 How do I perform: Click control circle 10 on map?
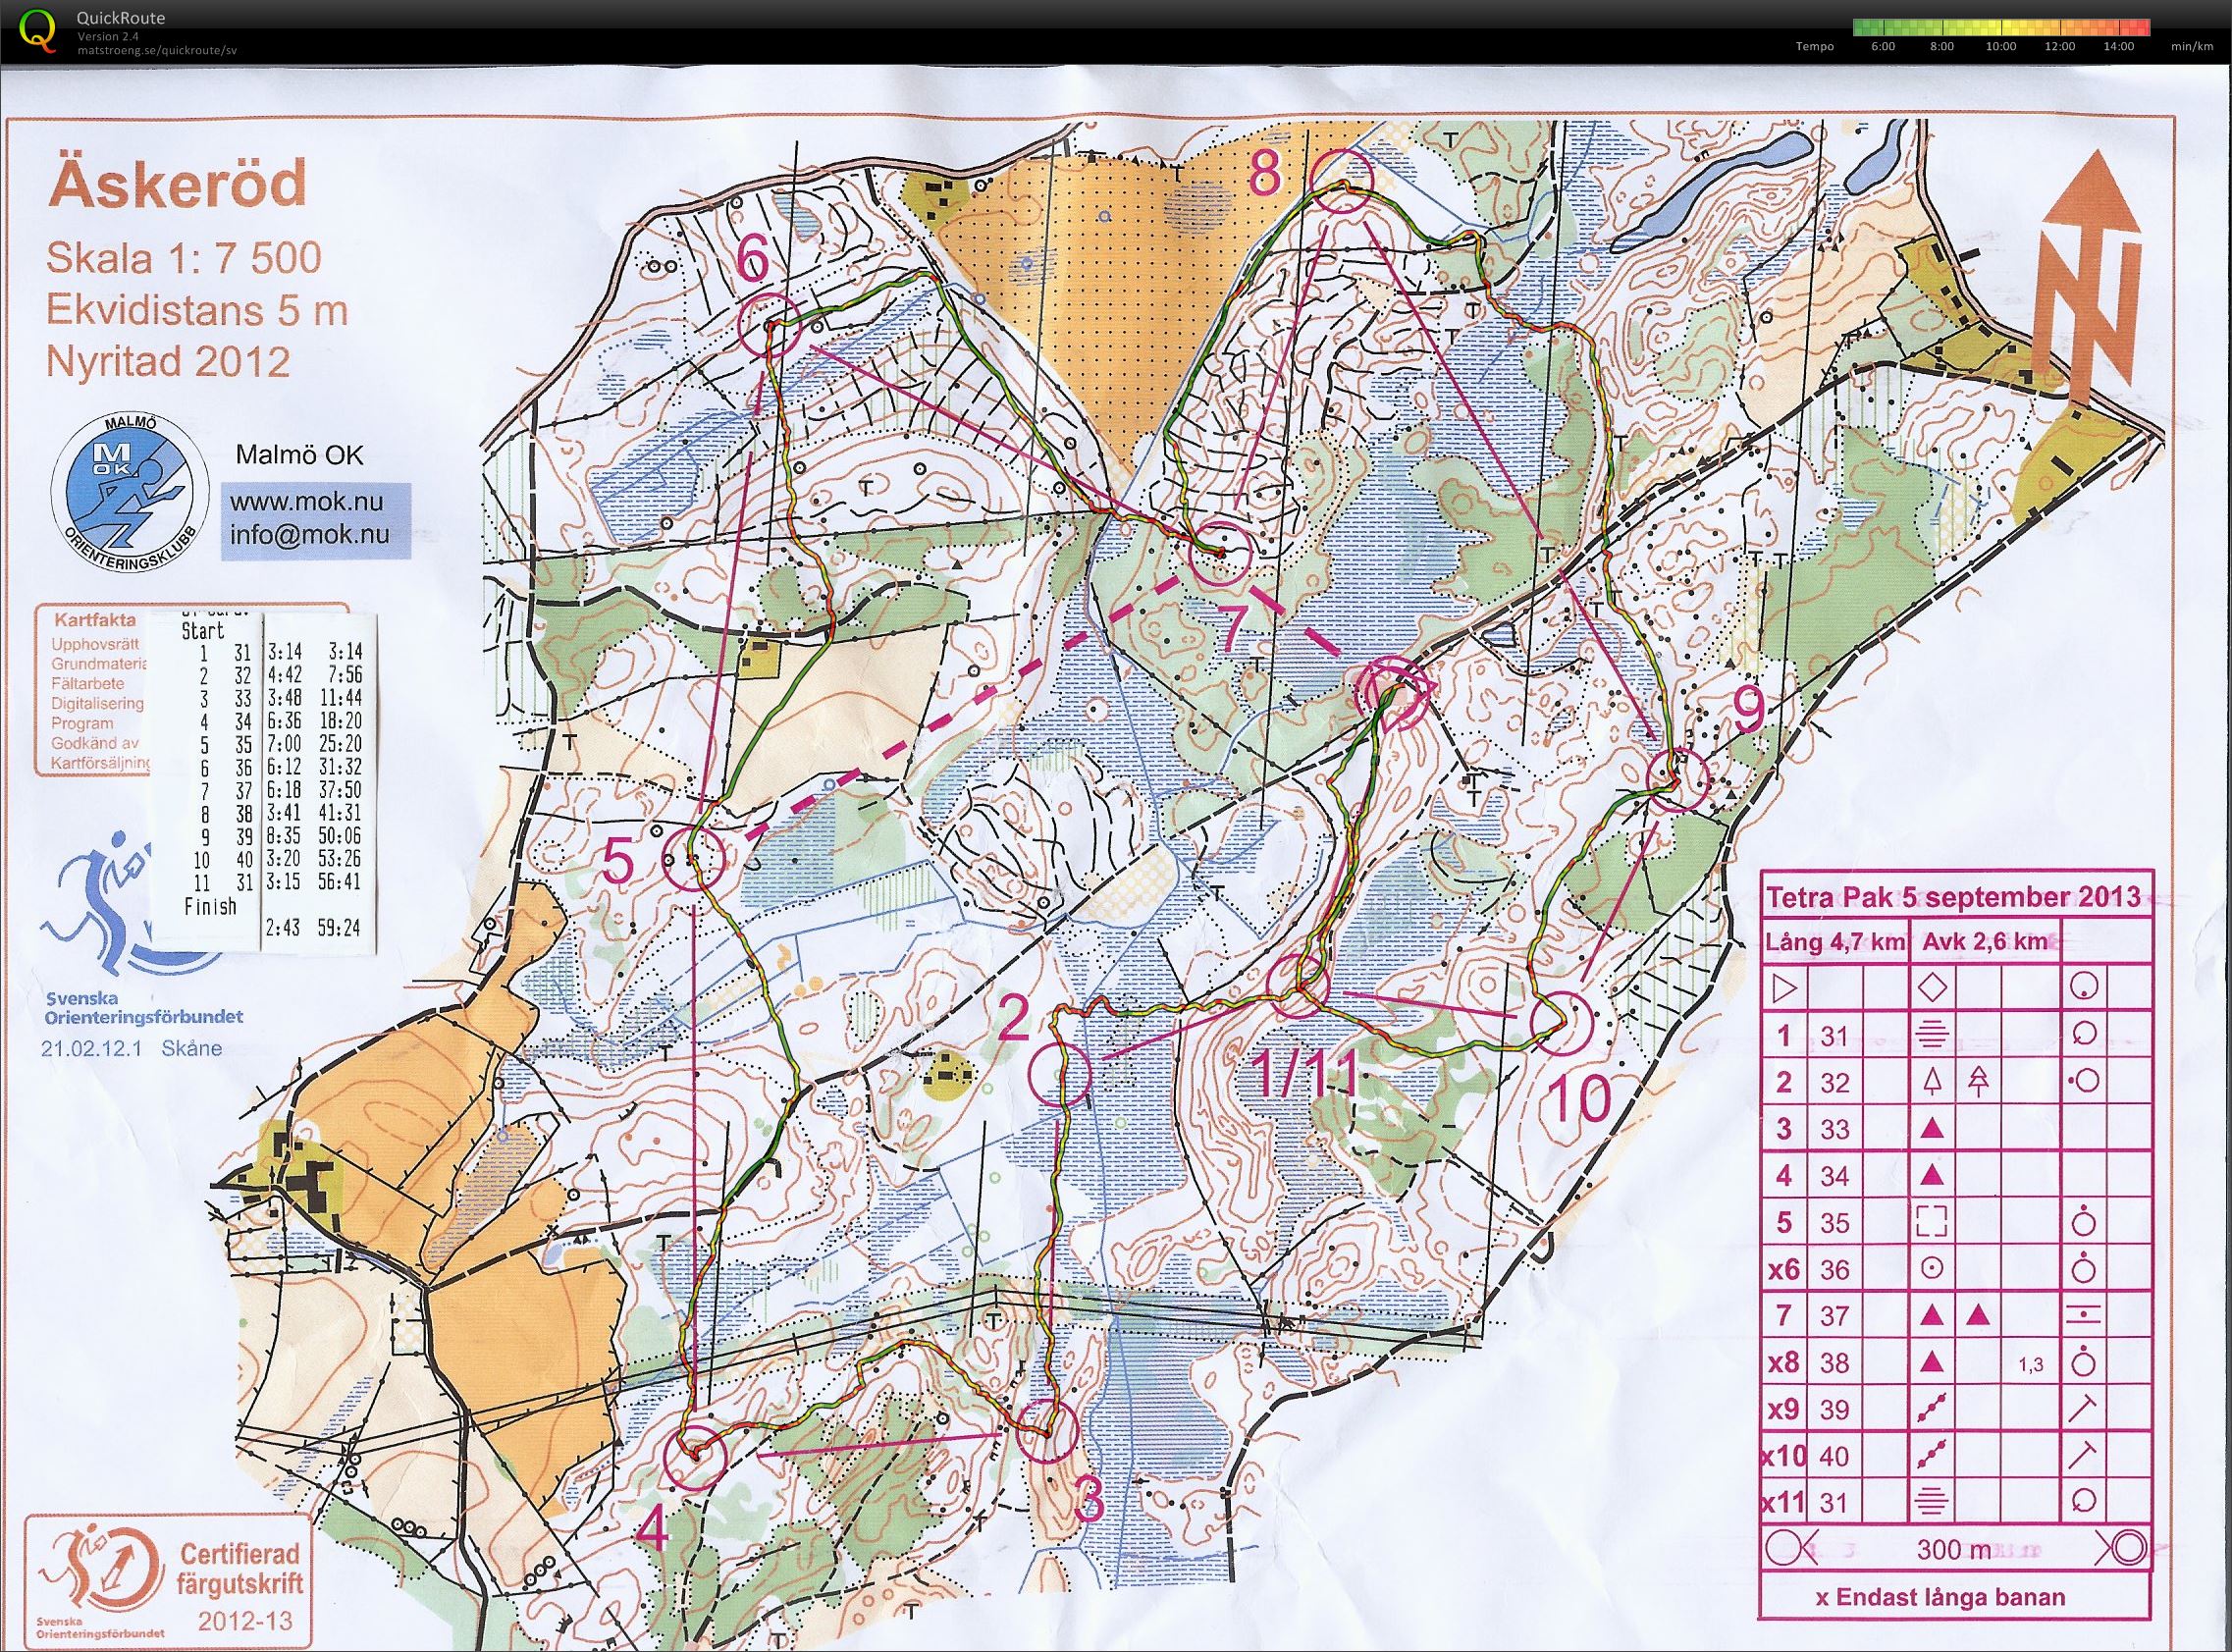[x=1561, y=1022]
